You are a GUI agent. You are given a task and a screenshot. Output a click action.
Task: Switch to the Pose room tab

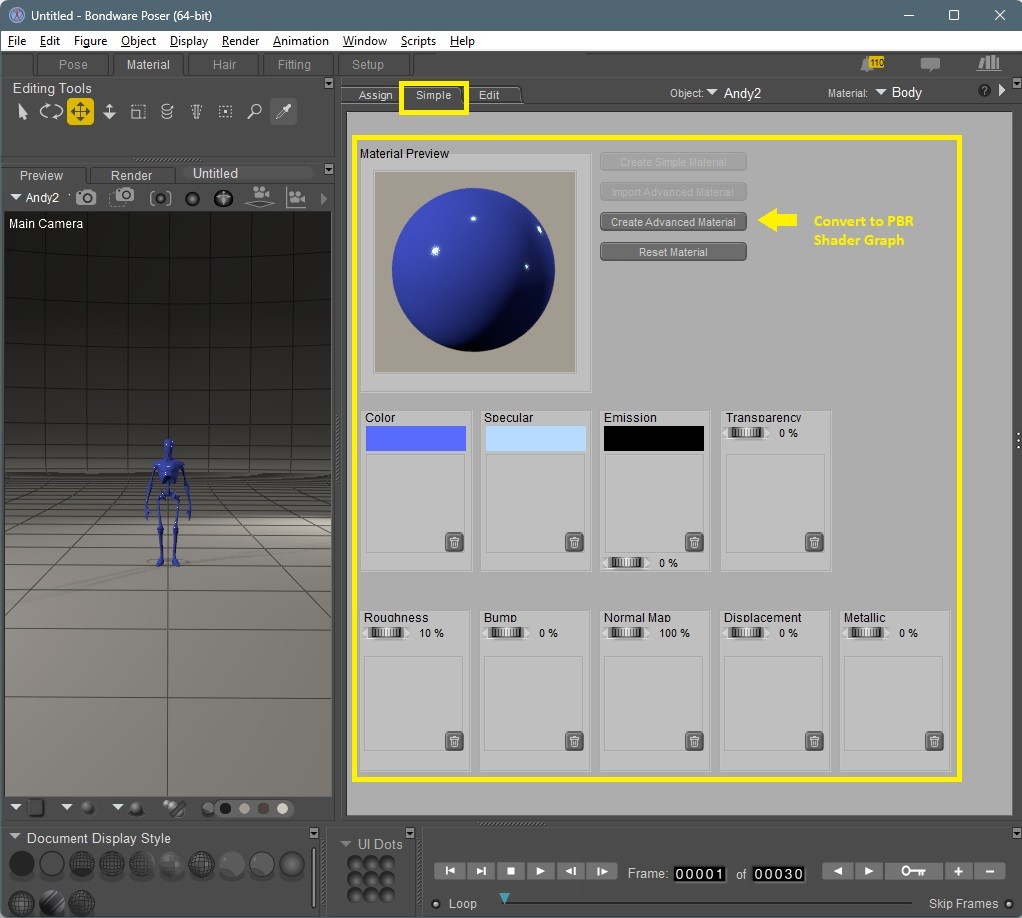73,65
